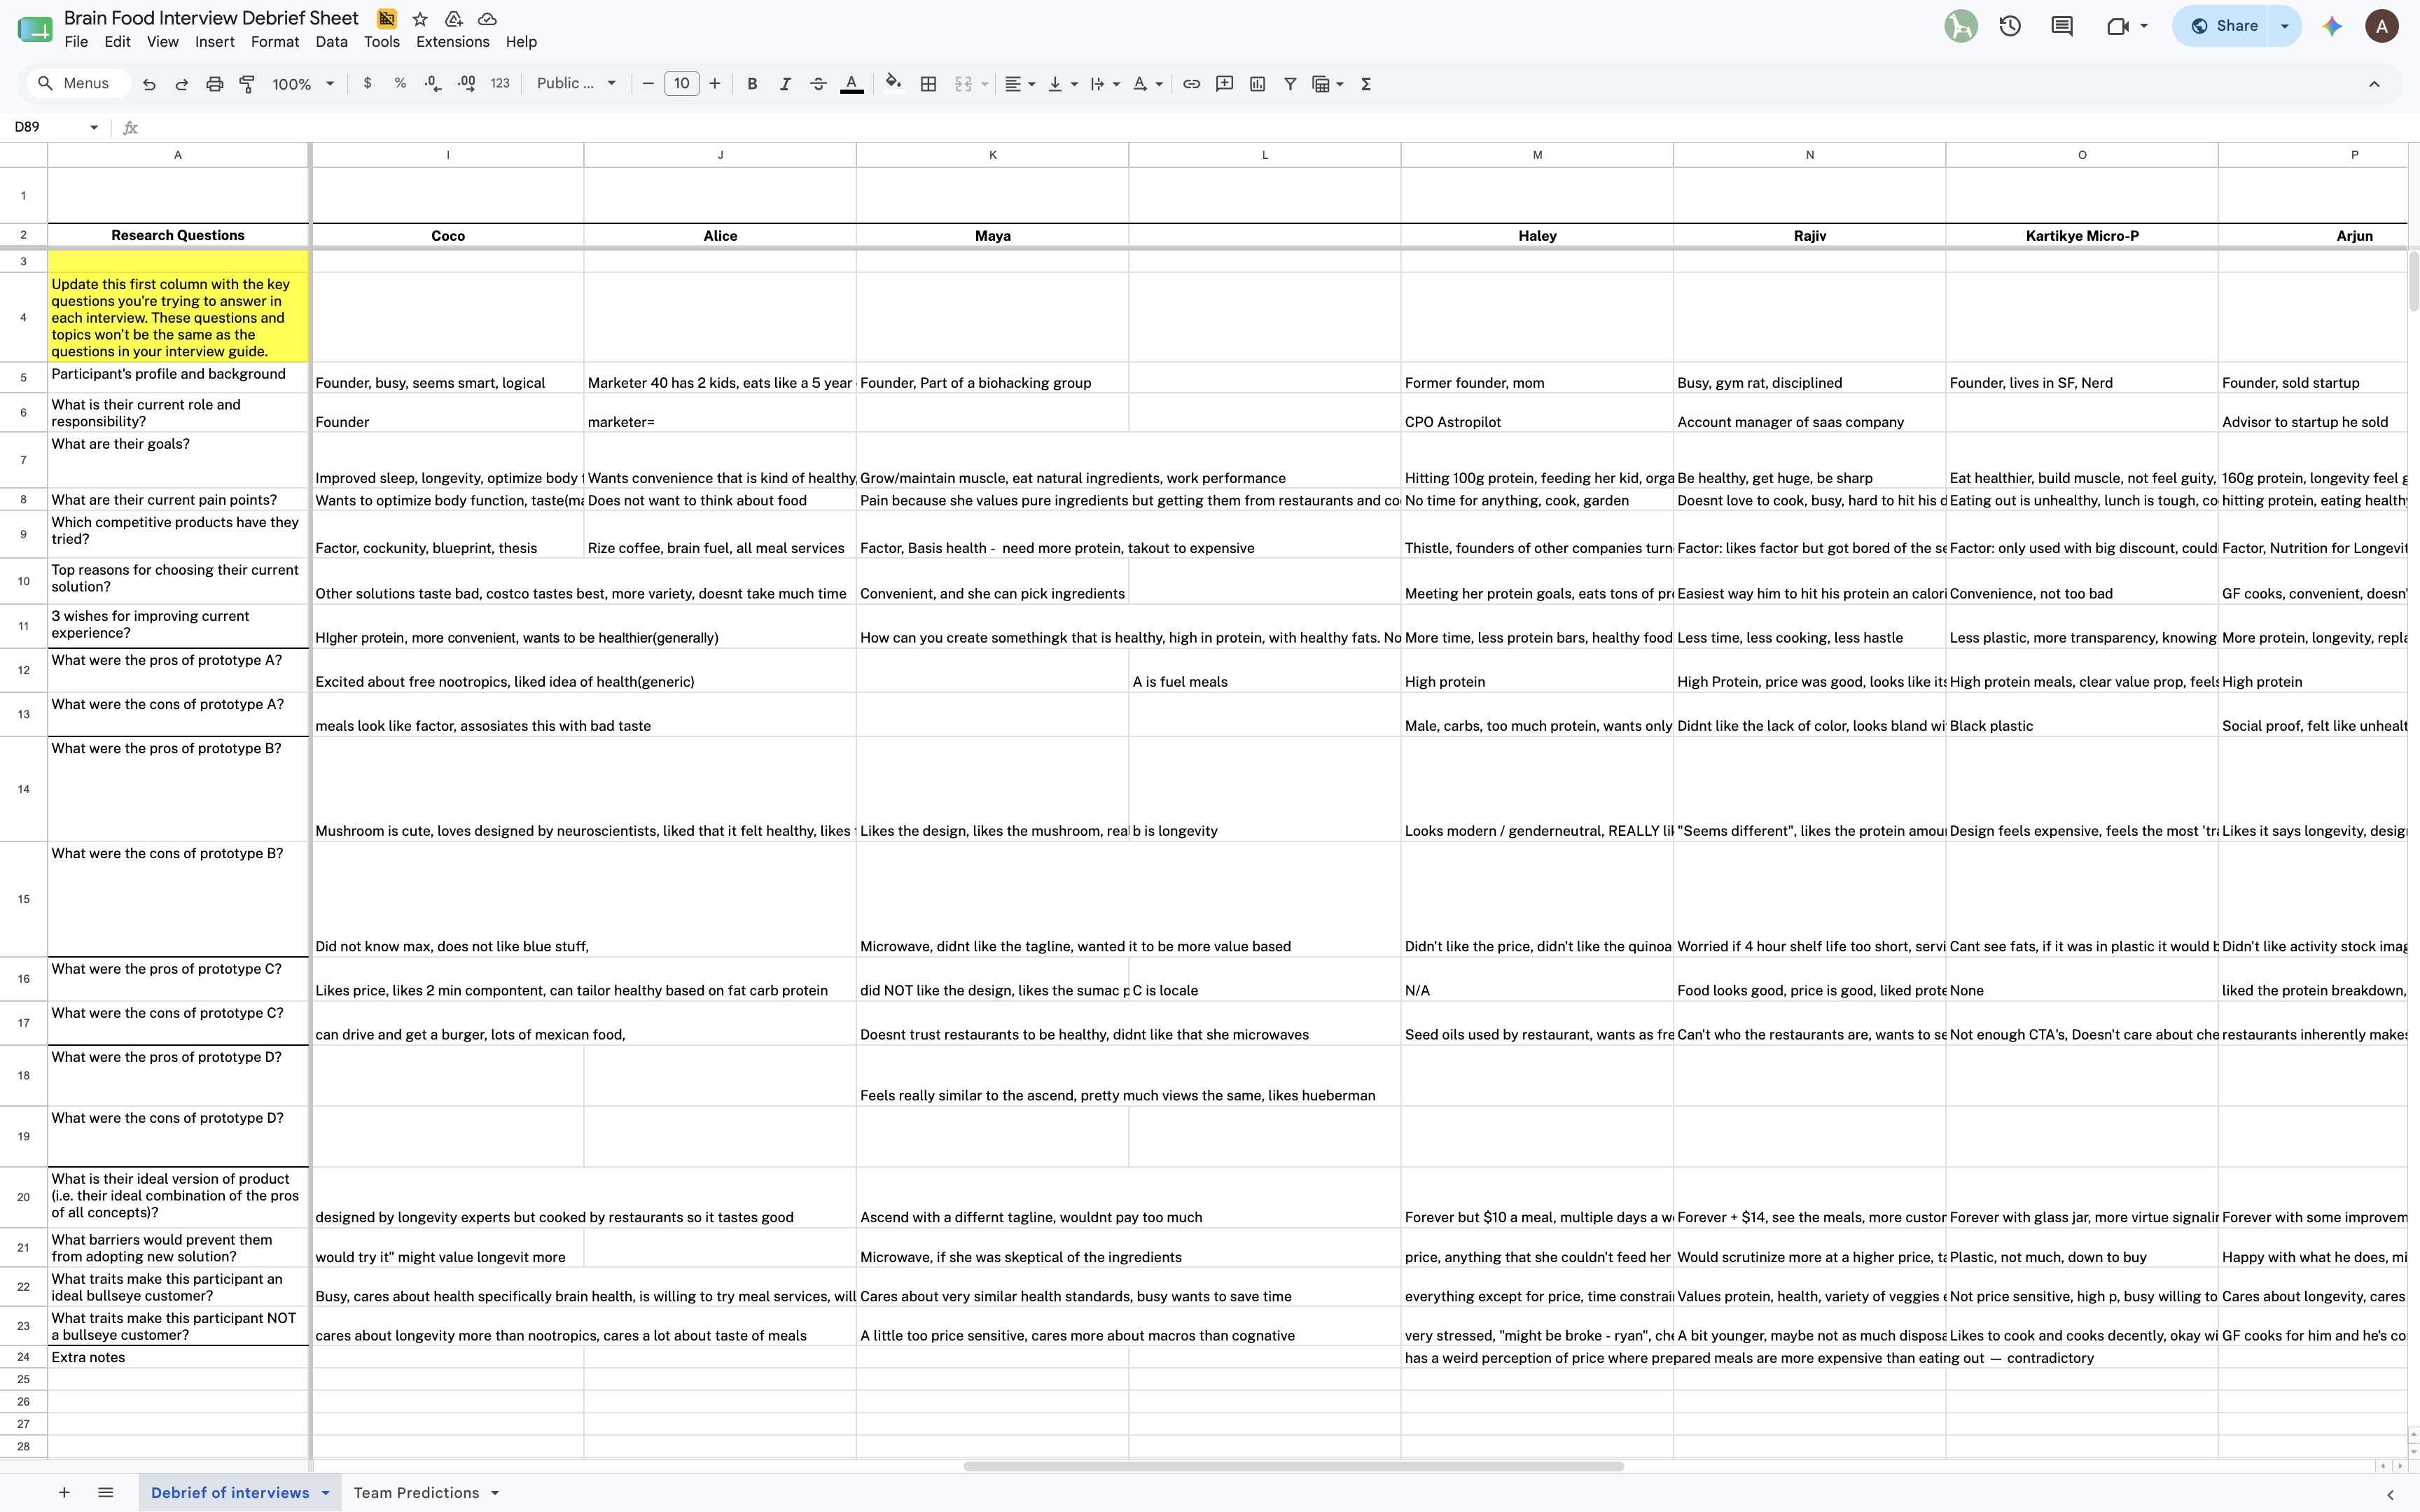Screen dimensions: 2420x1512
Task: View cloud save status icon
Action: [x=487, y=19]
